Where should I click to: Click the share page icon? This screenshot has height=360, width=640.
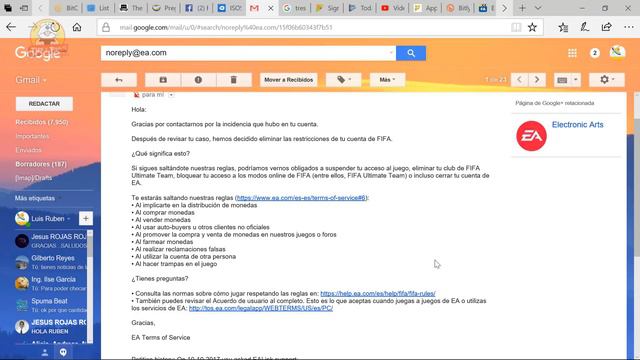pyautogui.click(x=607, y=27)
